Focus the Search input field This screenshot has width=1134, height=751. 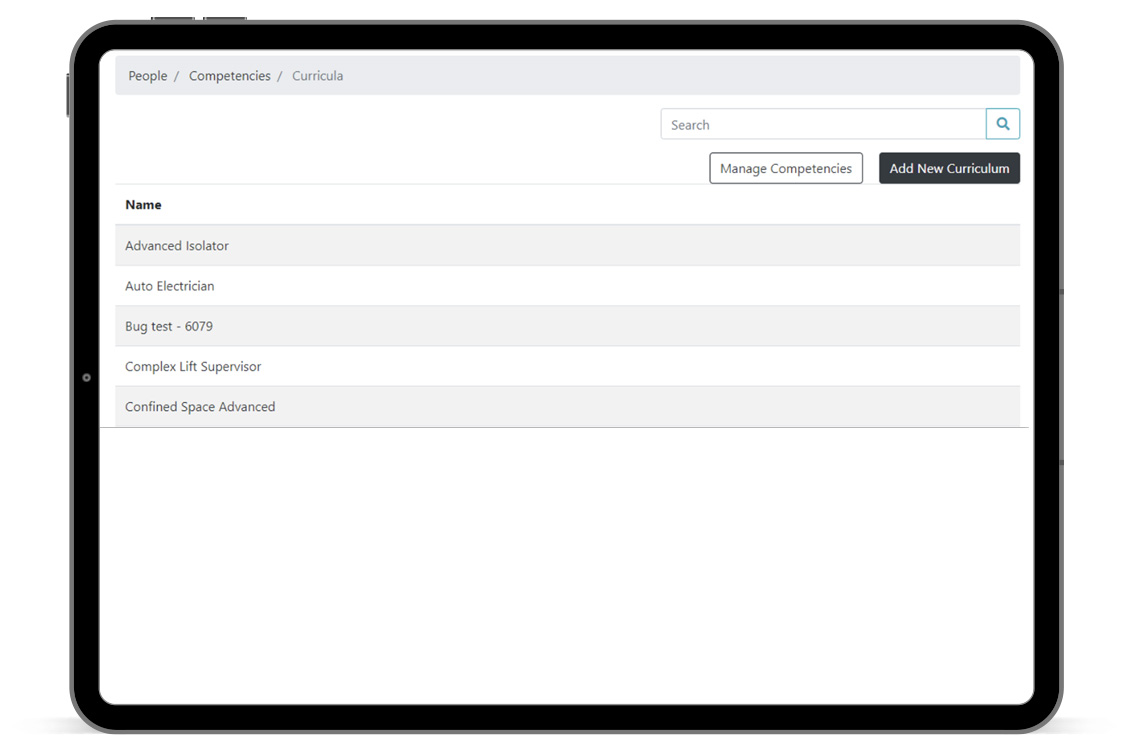point(823,124)
